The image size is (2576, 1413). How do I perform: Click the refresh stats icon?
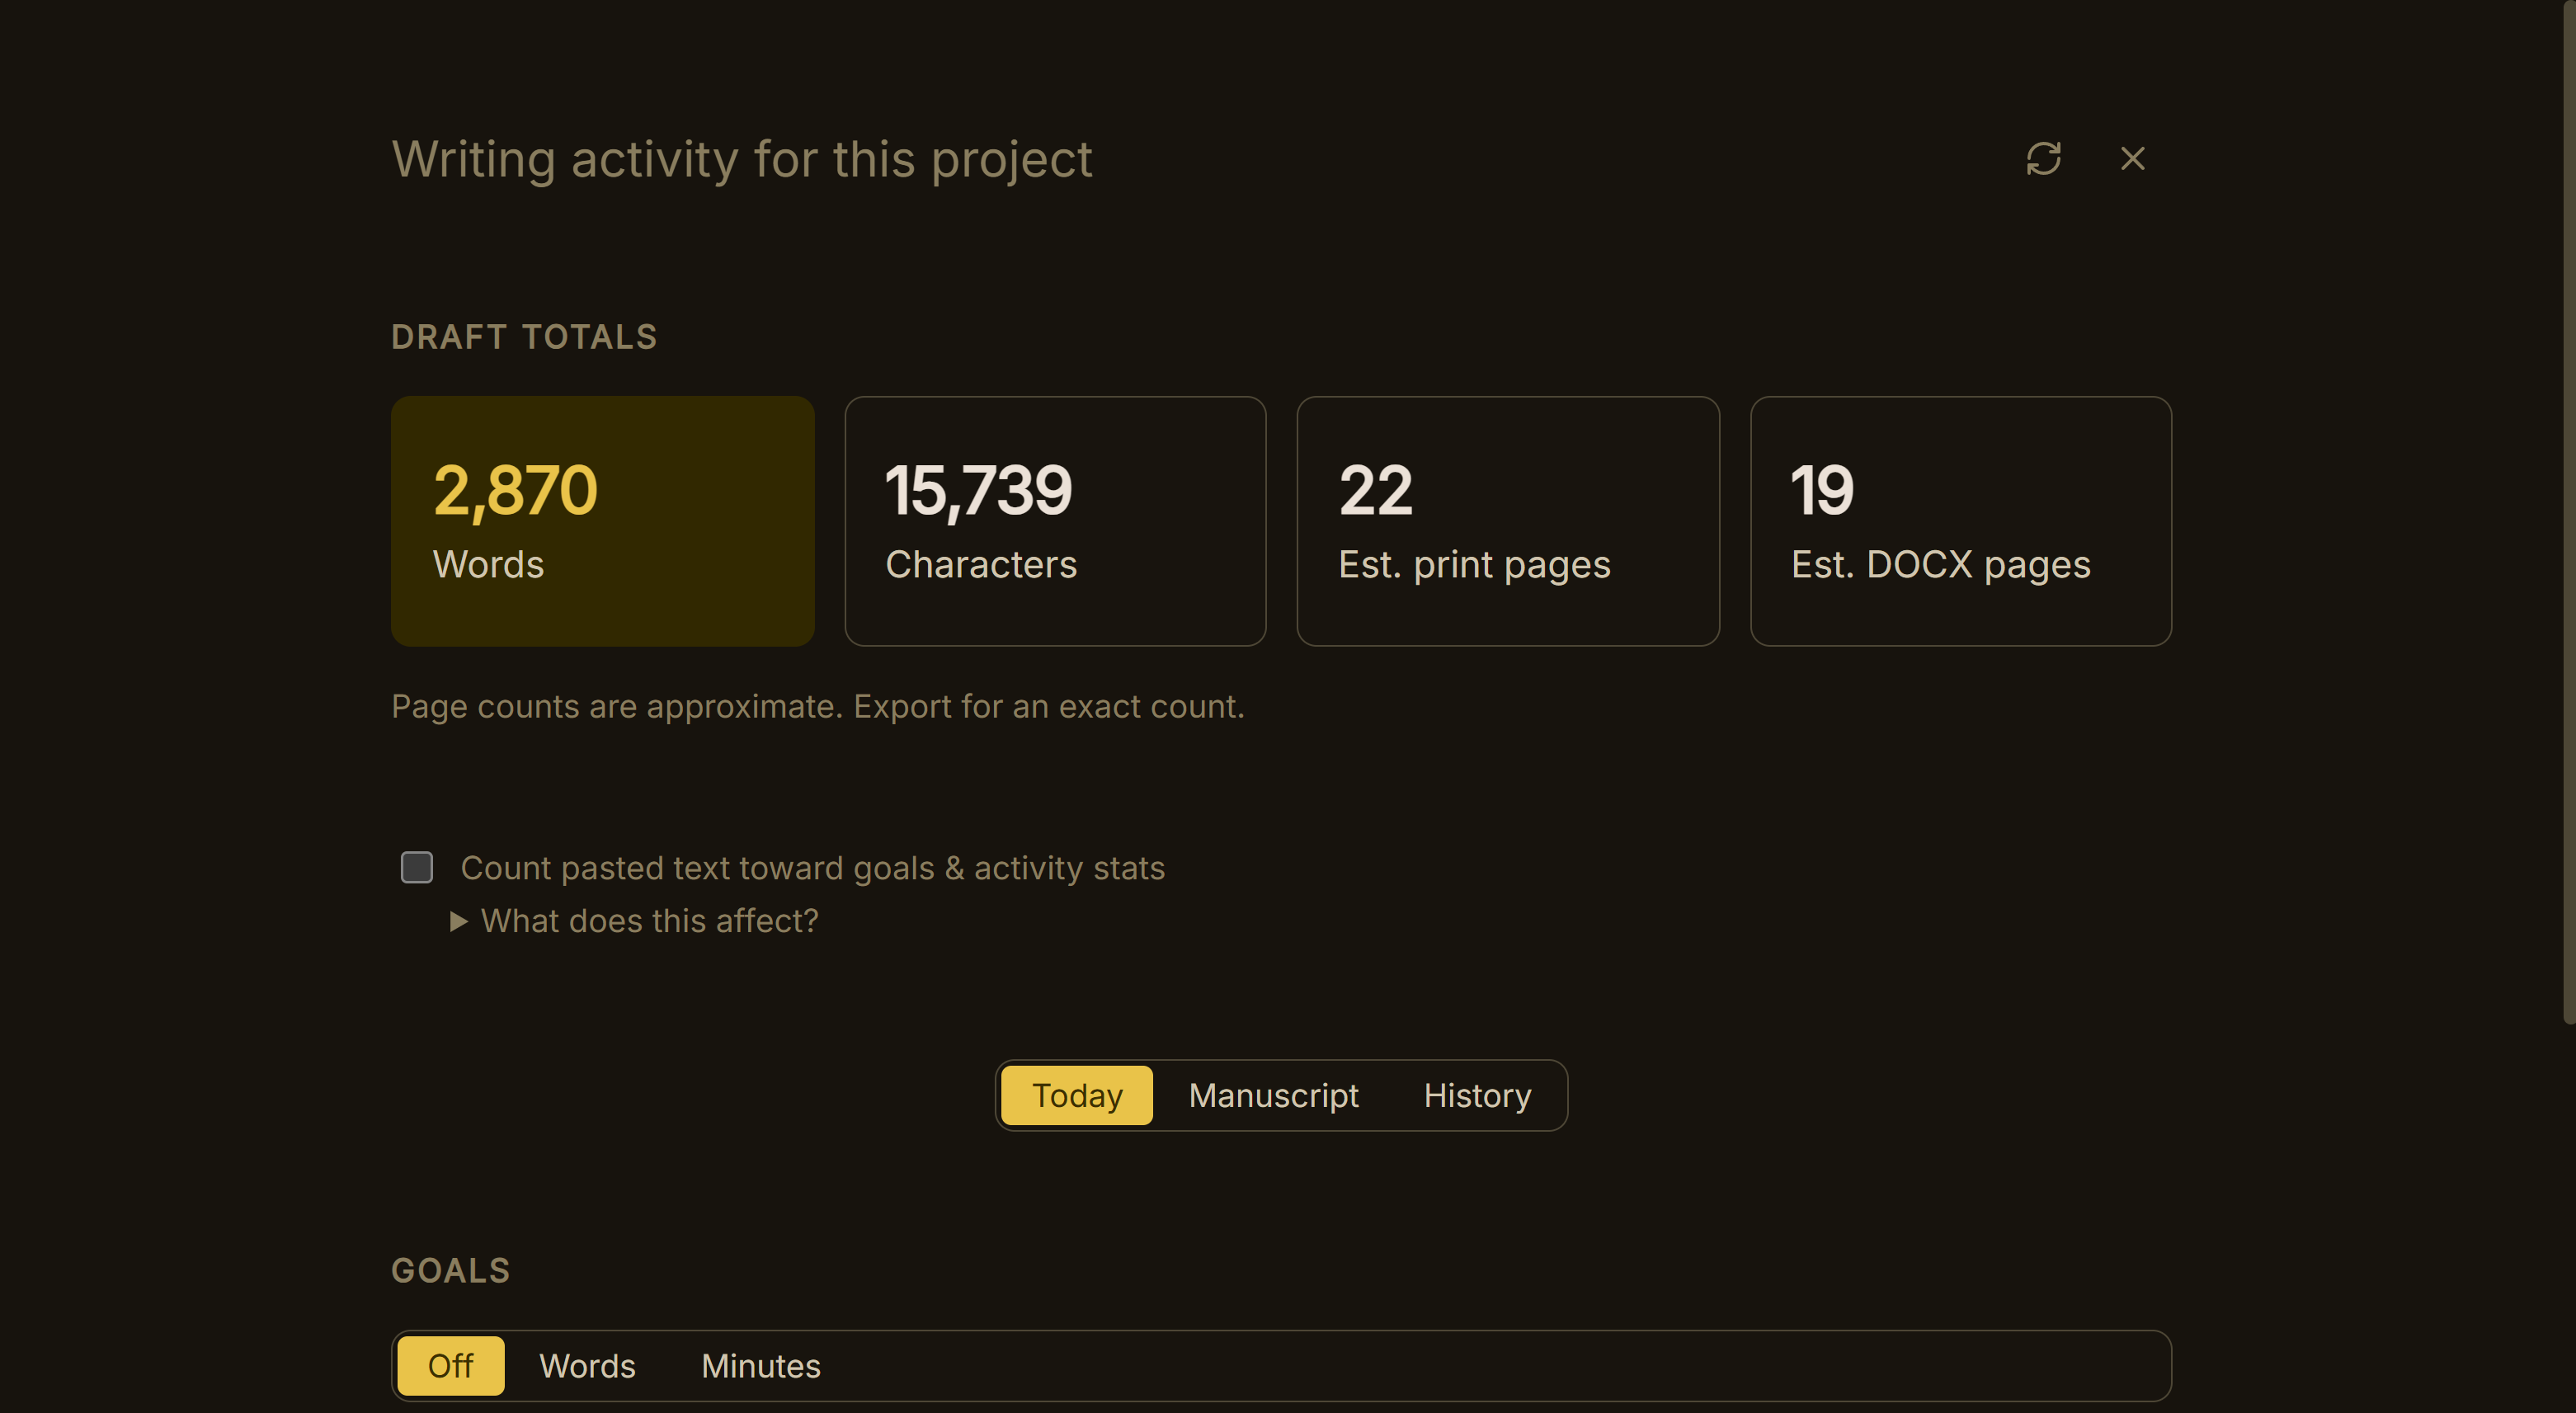point(2043,158)
